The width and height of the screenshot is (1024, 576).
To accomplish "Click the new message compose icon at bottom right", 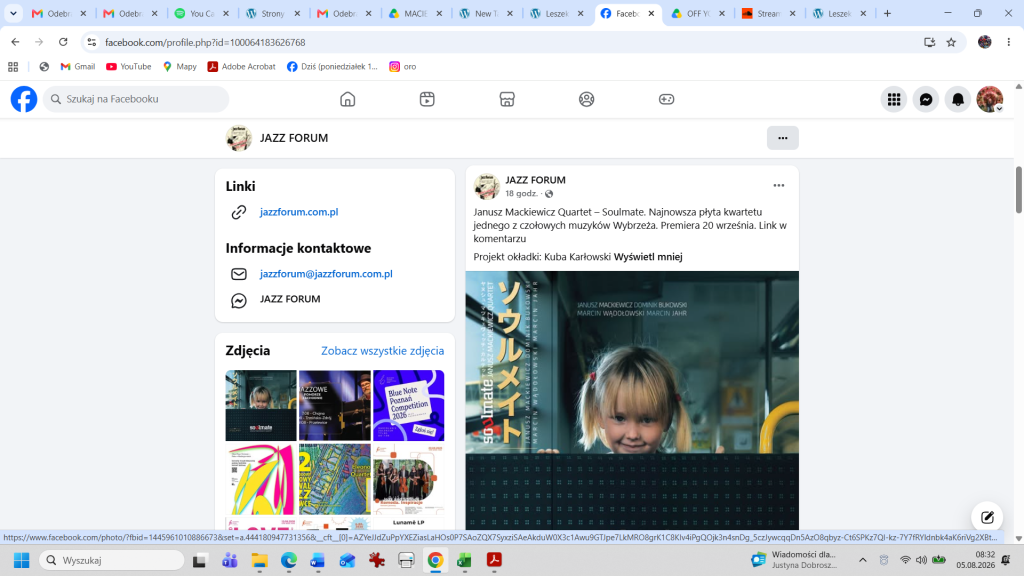I will coord(987,517).
